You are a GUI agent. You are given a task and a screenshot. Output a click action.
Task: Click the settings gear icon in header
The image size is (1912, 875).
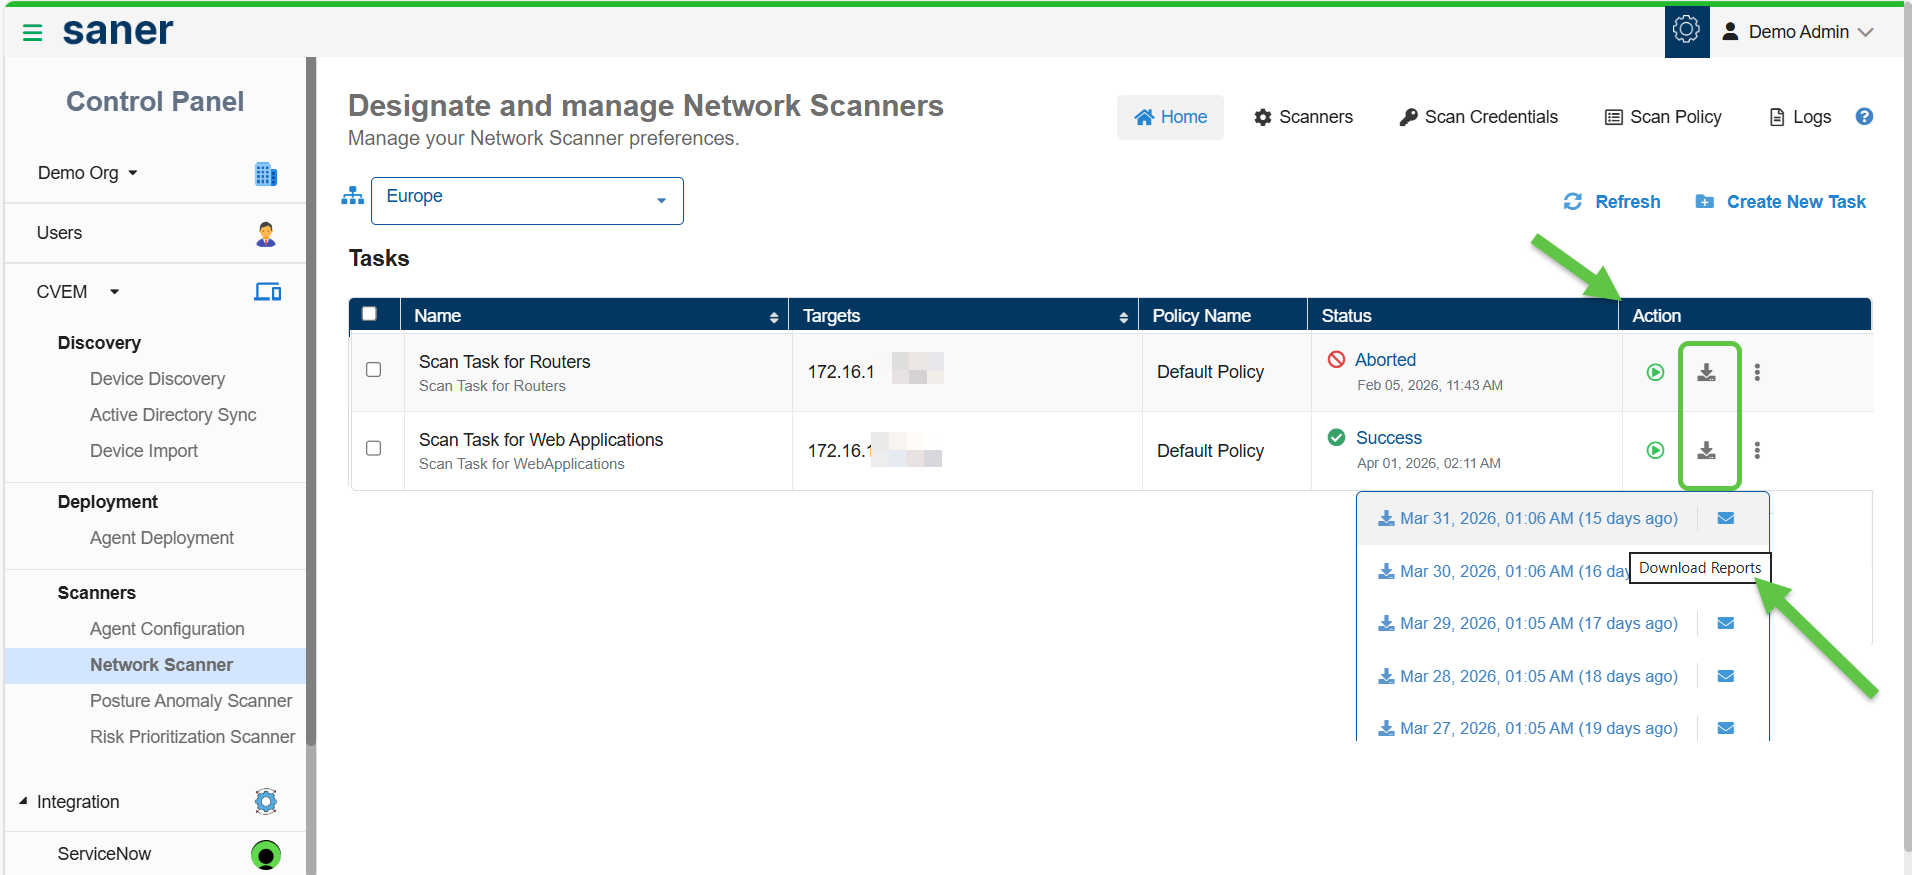1686,30
